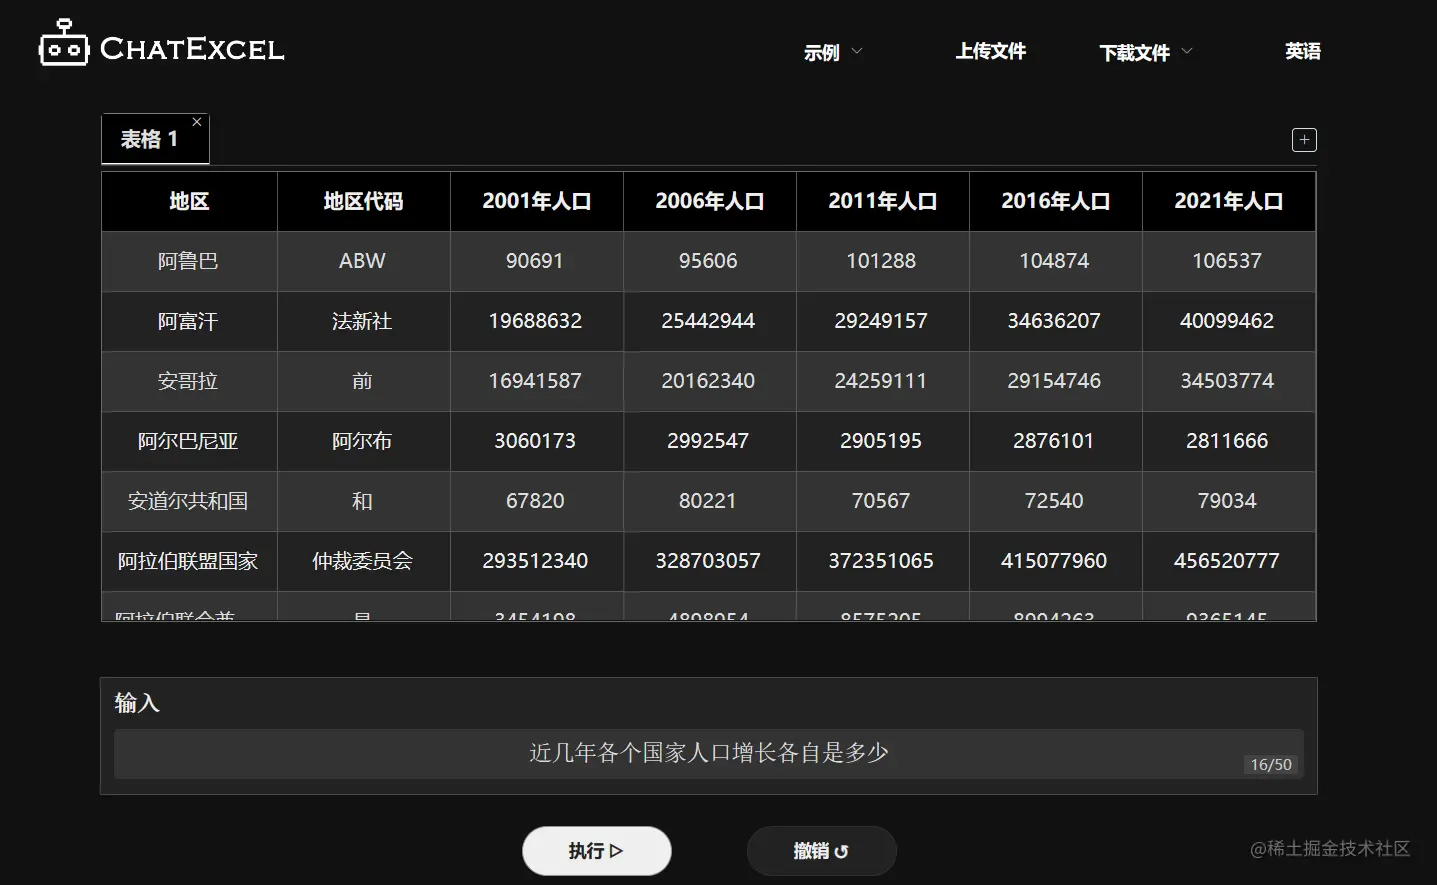Click the 安道尔共和国 region cell

[x=189, y=501]
